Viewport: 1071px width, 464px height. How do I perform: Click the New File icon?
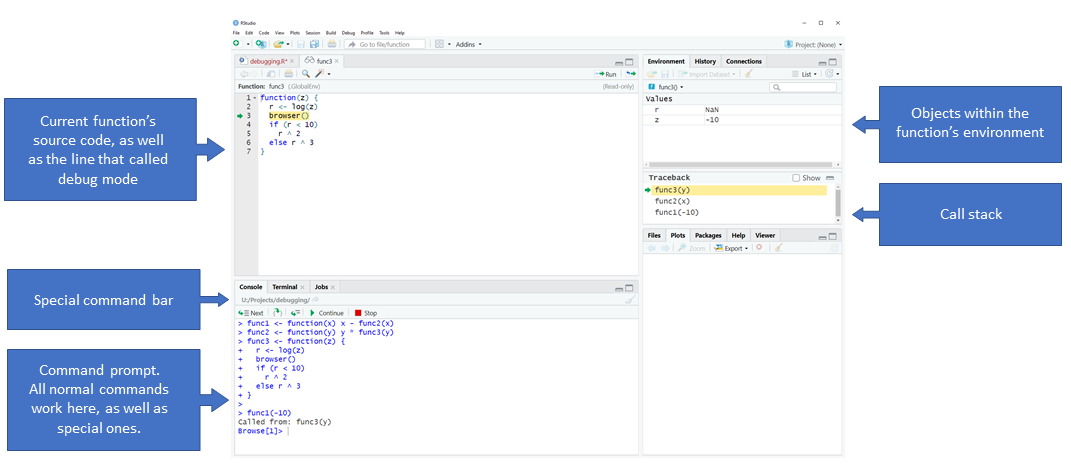(236, 44)
